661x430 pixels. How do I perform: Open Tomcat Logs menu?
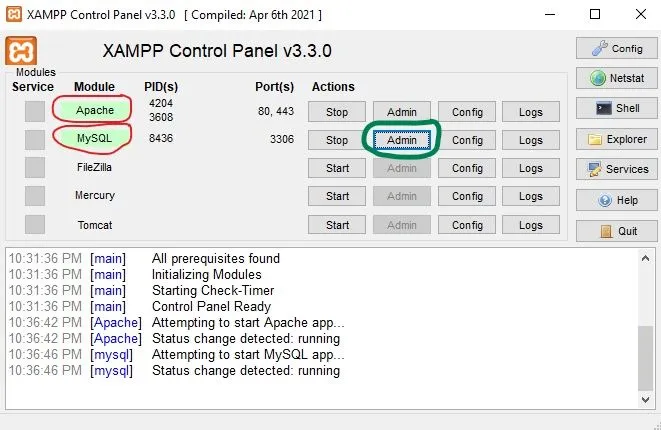click(531, 225)
